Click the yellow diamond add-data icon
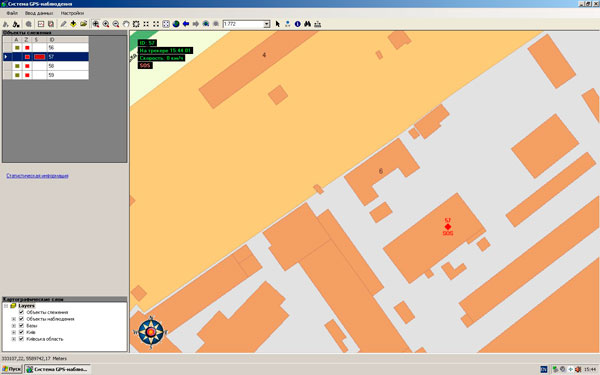 73,24
